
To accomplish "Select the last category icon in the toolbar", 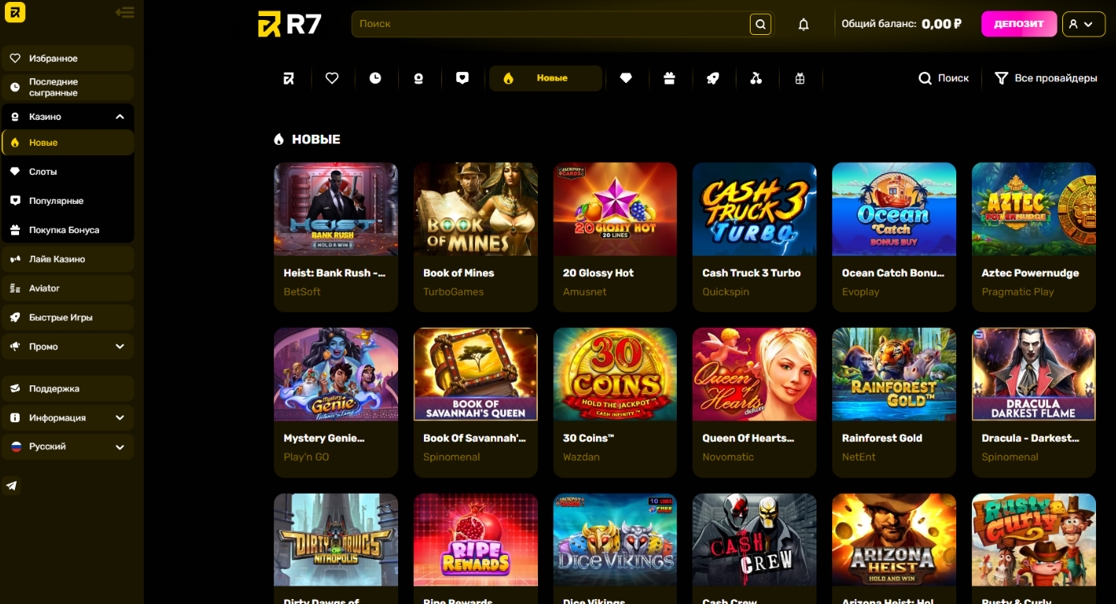I will click(799, 78).
